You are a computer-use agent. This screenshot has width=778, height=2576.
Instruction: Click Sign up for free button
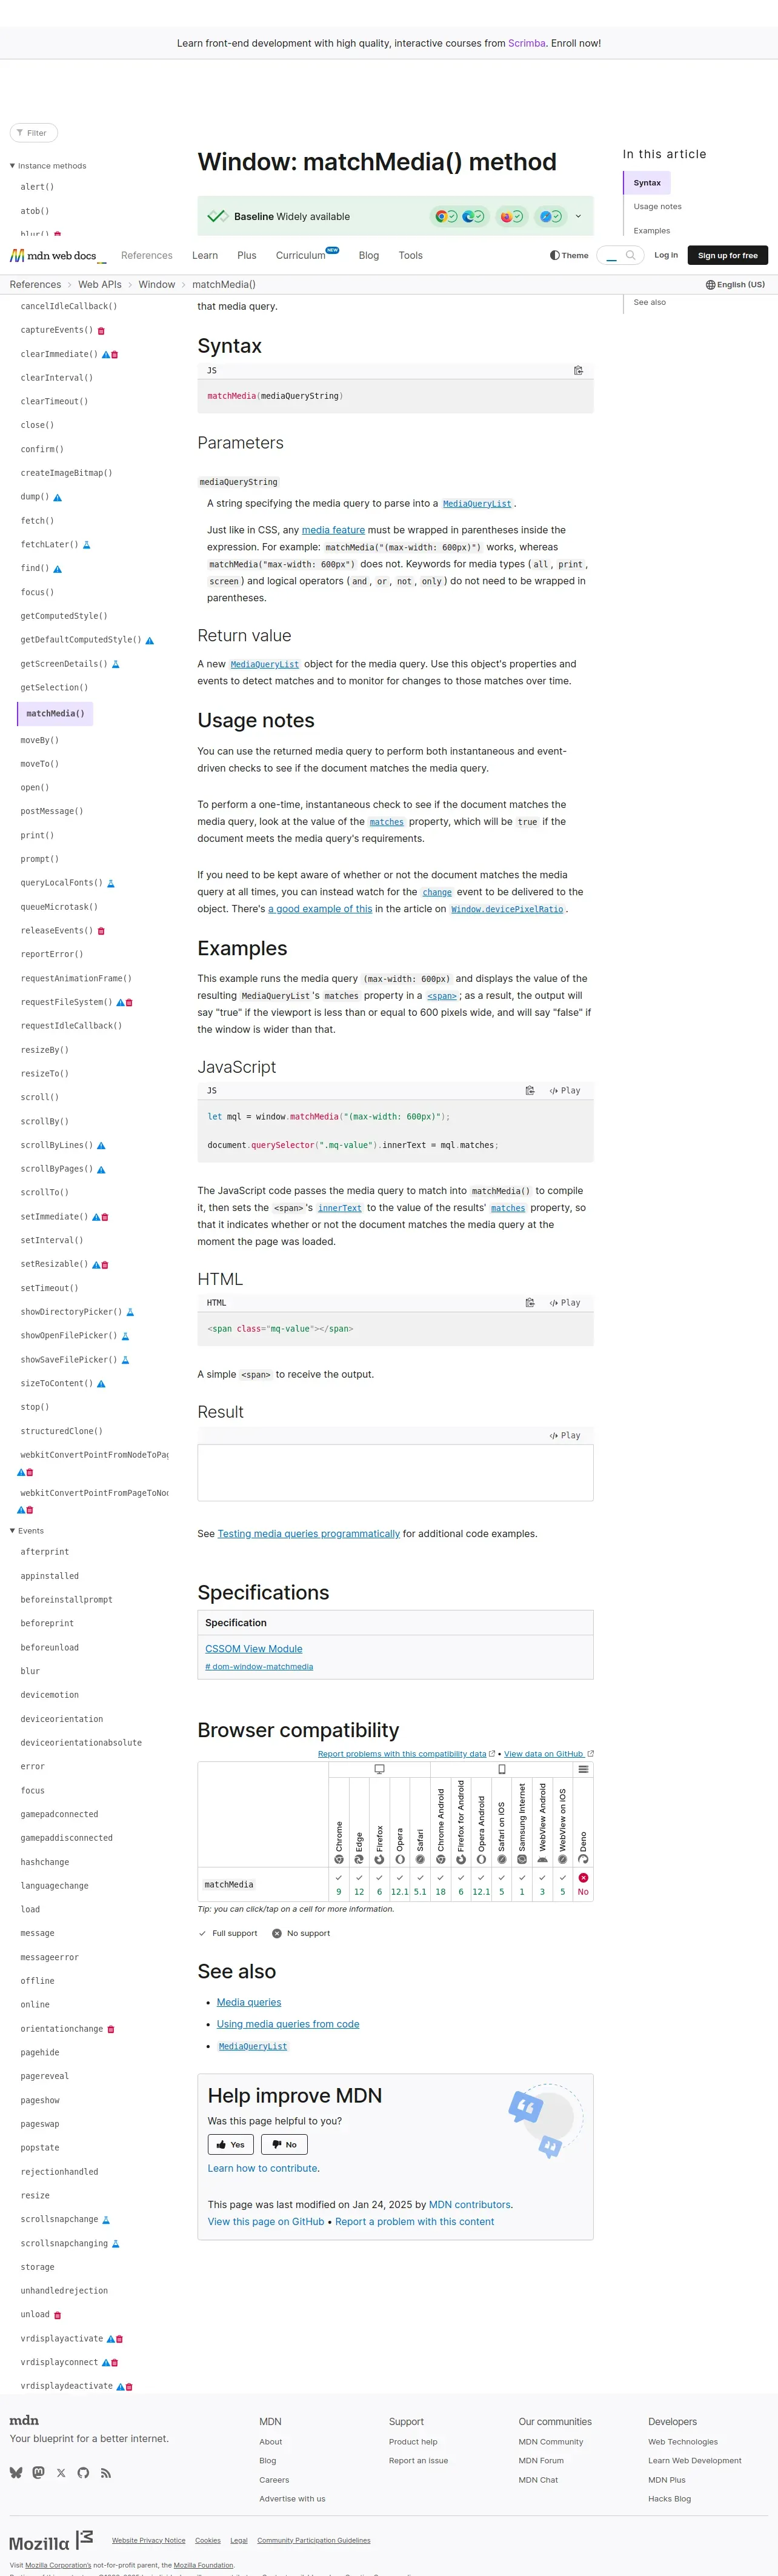[728, 255]
